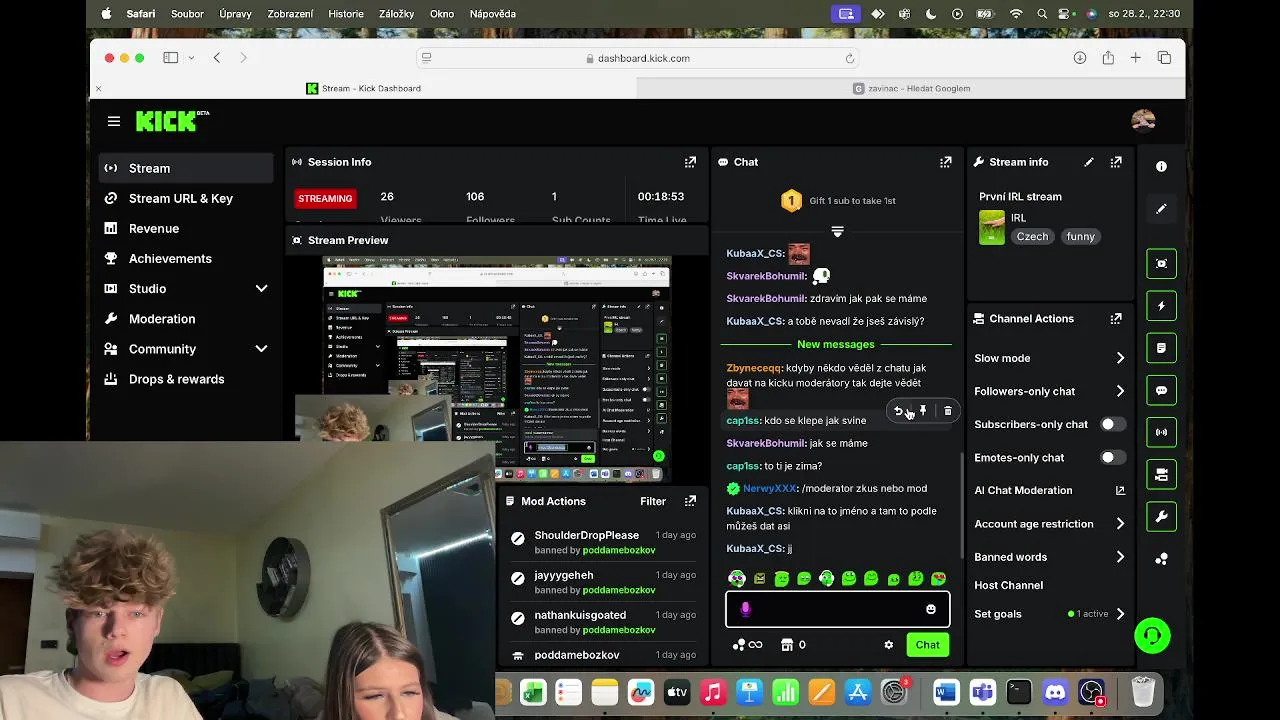Toggle Emotes-only chat switch

click(x=1112, y=457)
